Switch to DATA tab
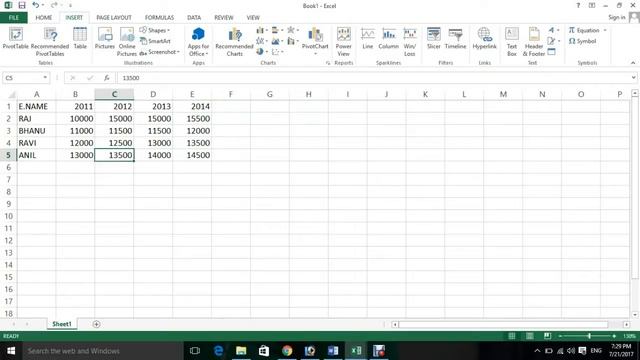The width and height of the screenshot is (640, 360). [x=194, y=18]
